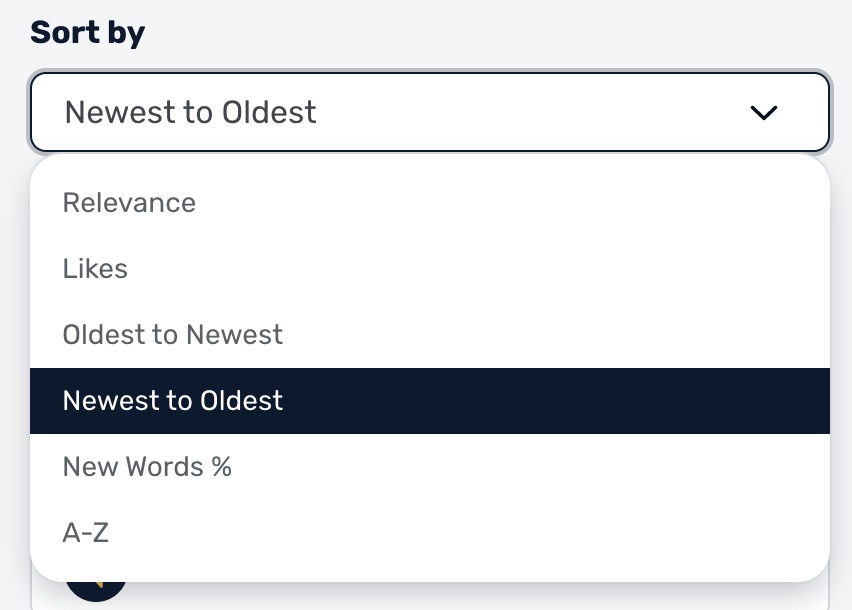Click the white padding below the A-Z option
Screen dimensions: 852x610
pyautogui.click(x=430, y=570)
